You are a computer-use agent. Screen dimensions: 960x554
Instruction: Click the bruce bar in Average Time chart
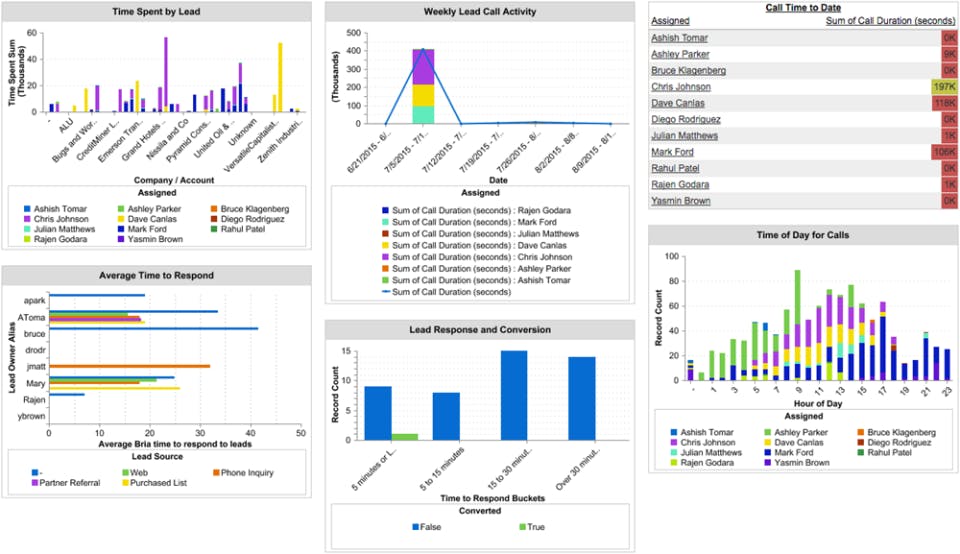(153, 329)
